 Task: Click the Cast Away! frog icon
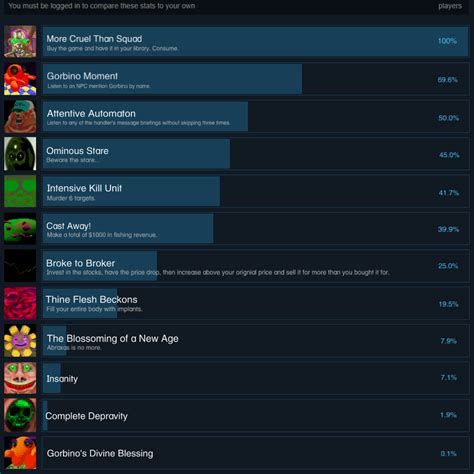pyautogui.click(x=20, y=229)
